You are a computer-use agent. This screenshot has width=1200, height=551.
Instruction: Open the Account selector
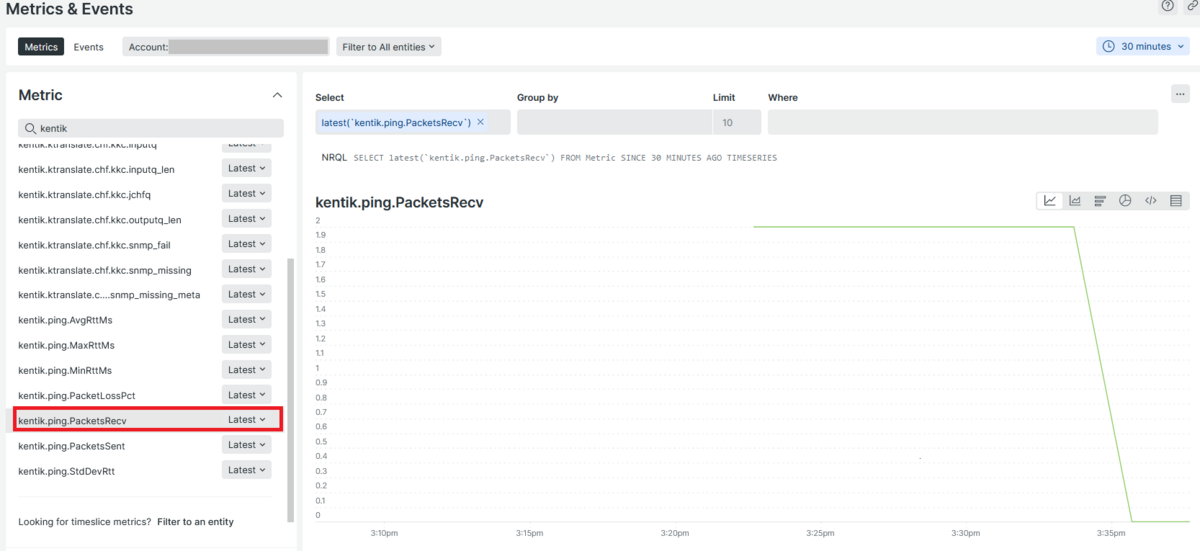pyautogui.click(x=226, y=47)
